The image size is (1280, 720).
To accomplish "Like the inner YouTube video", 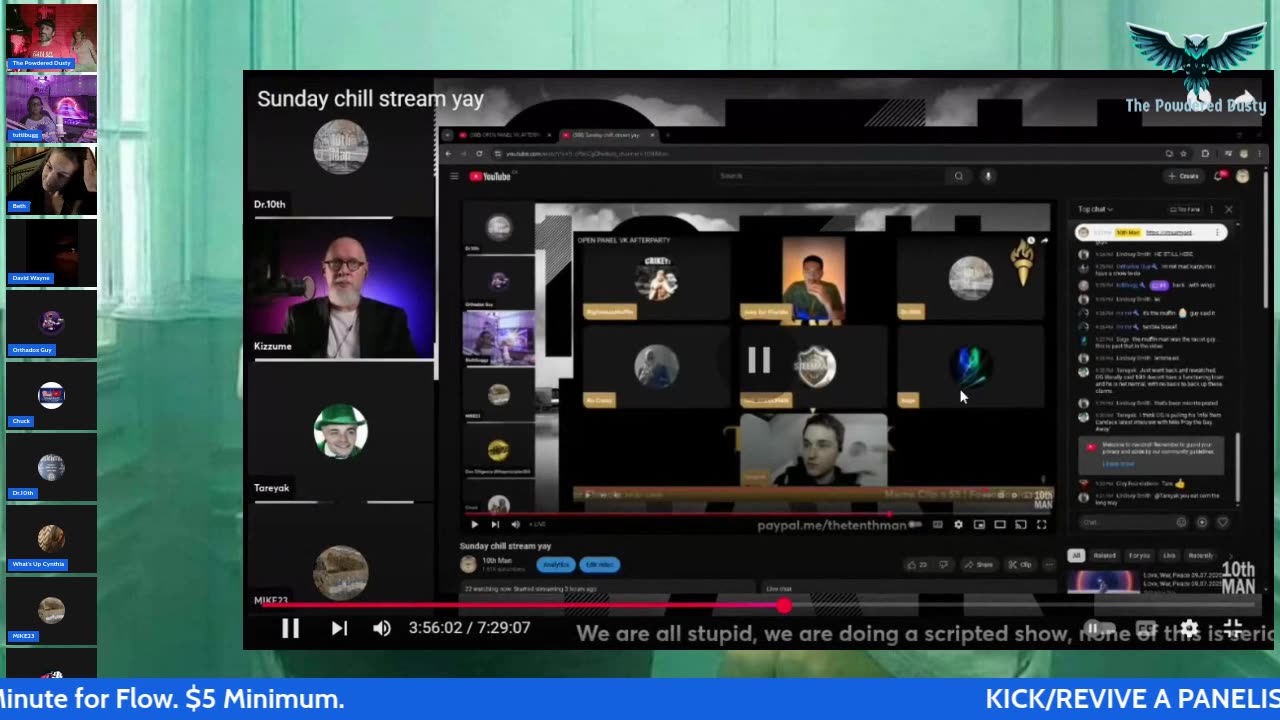I will pos(916,564).
